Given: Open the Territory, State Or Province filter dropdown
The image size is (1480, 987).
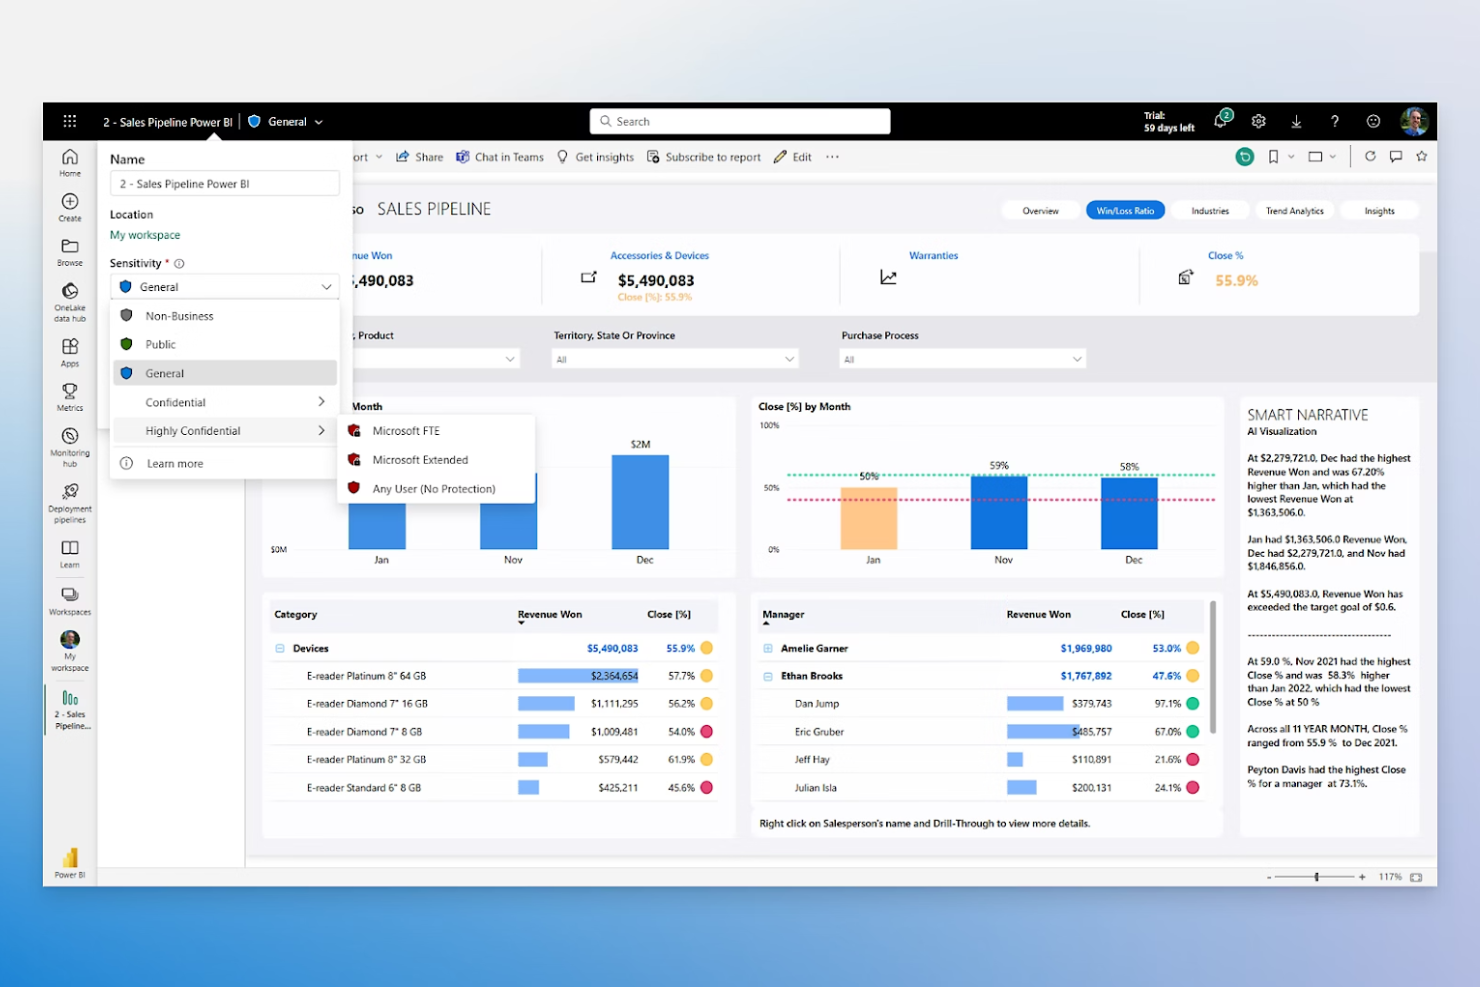Looking at the screenshot, I should coord(789,358).
